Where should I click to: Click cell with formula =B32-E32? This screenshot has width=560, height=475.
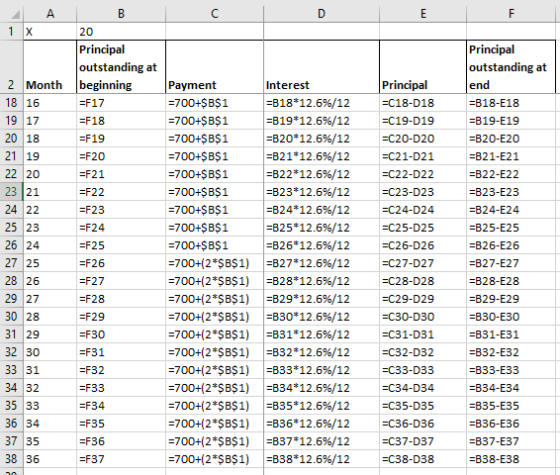tap(511, 352)
